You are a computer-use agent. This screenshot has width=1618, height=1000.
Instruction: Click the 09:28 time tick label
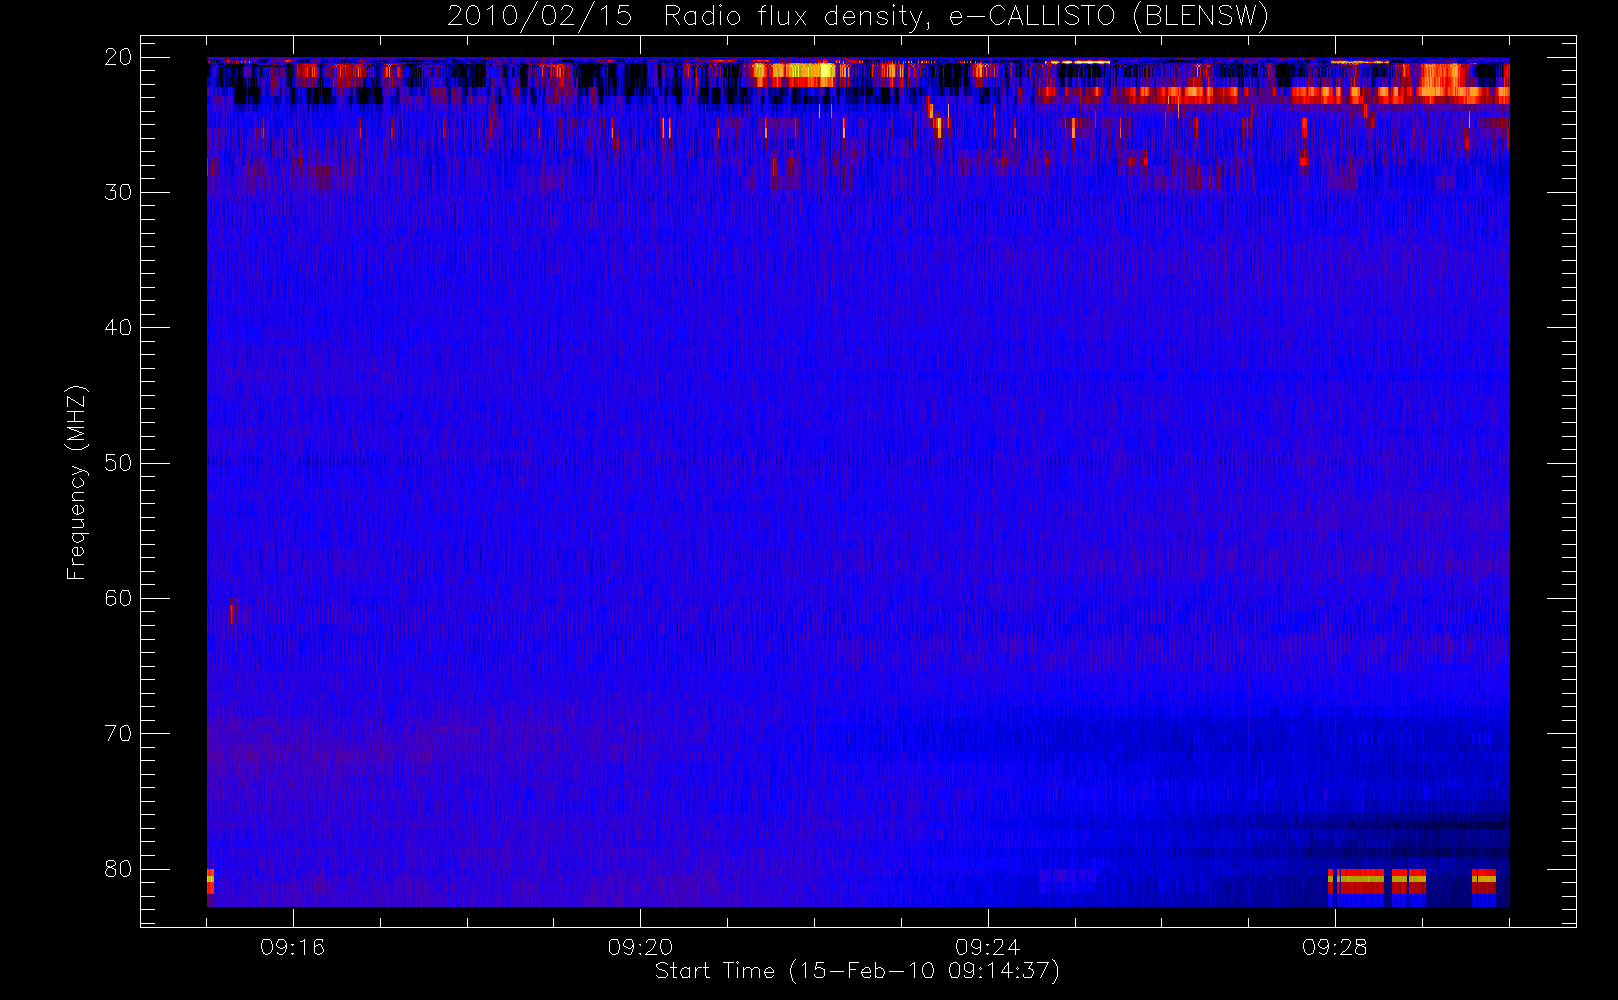tap(1334, 947)
